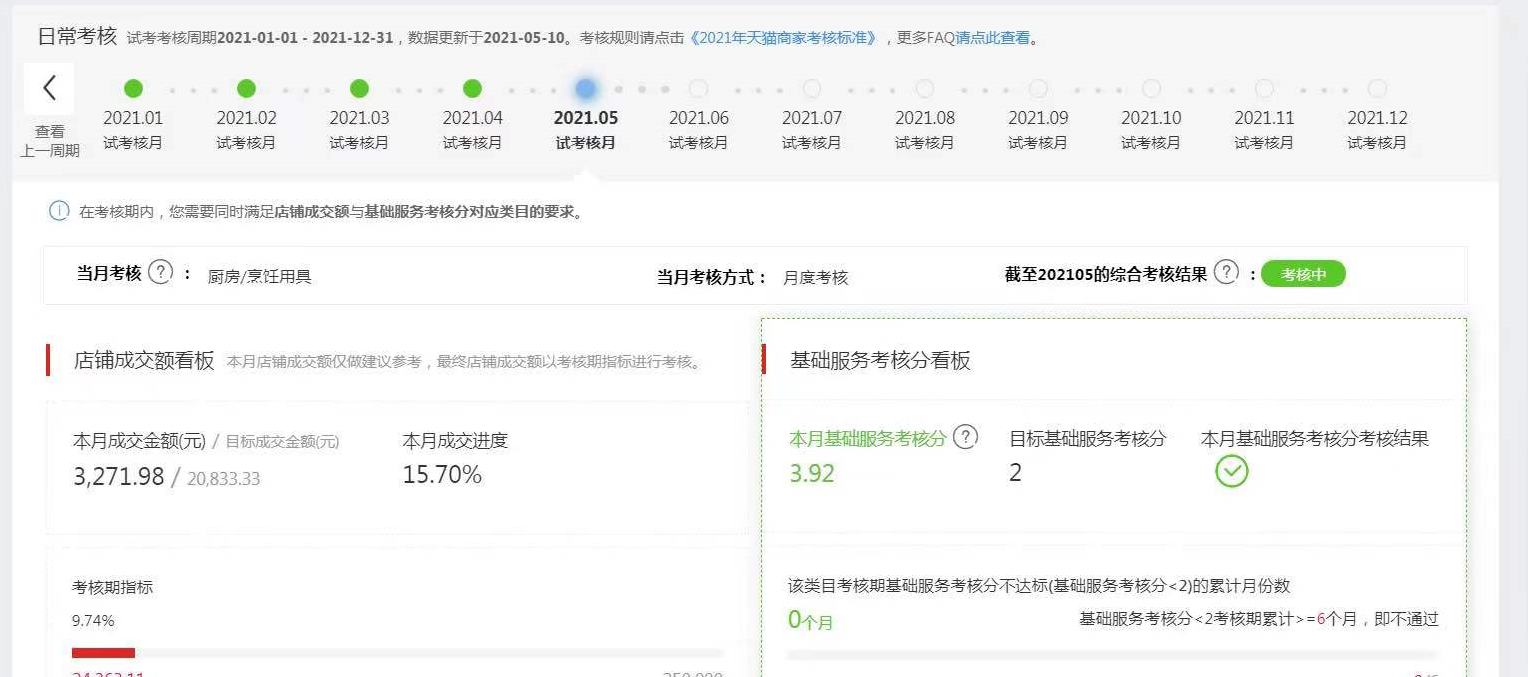This screenshot has height=677, width=1528.
Task: Click the 厨房/烹饪用具 category text
Action: [260, 276]
